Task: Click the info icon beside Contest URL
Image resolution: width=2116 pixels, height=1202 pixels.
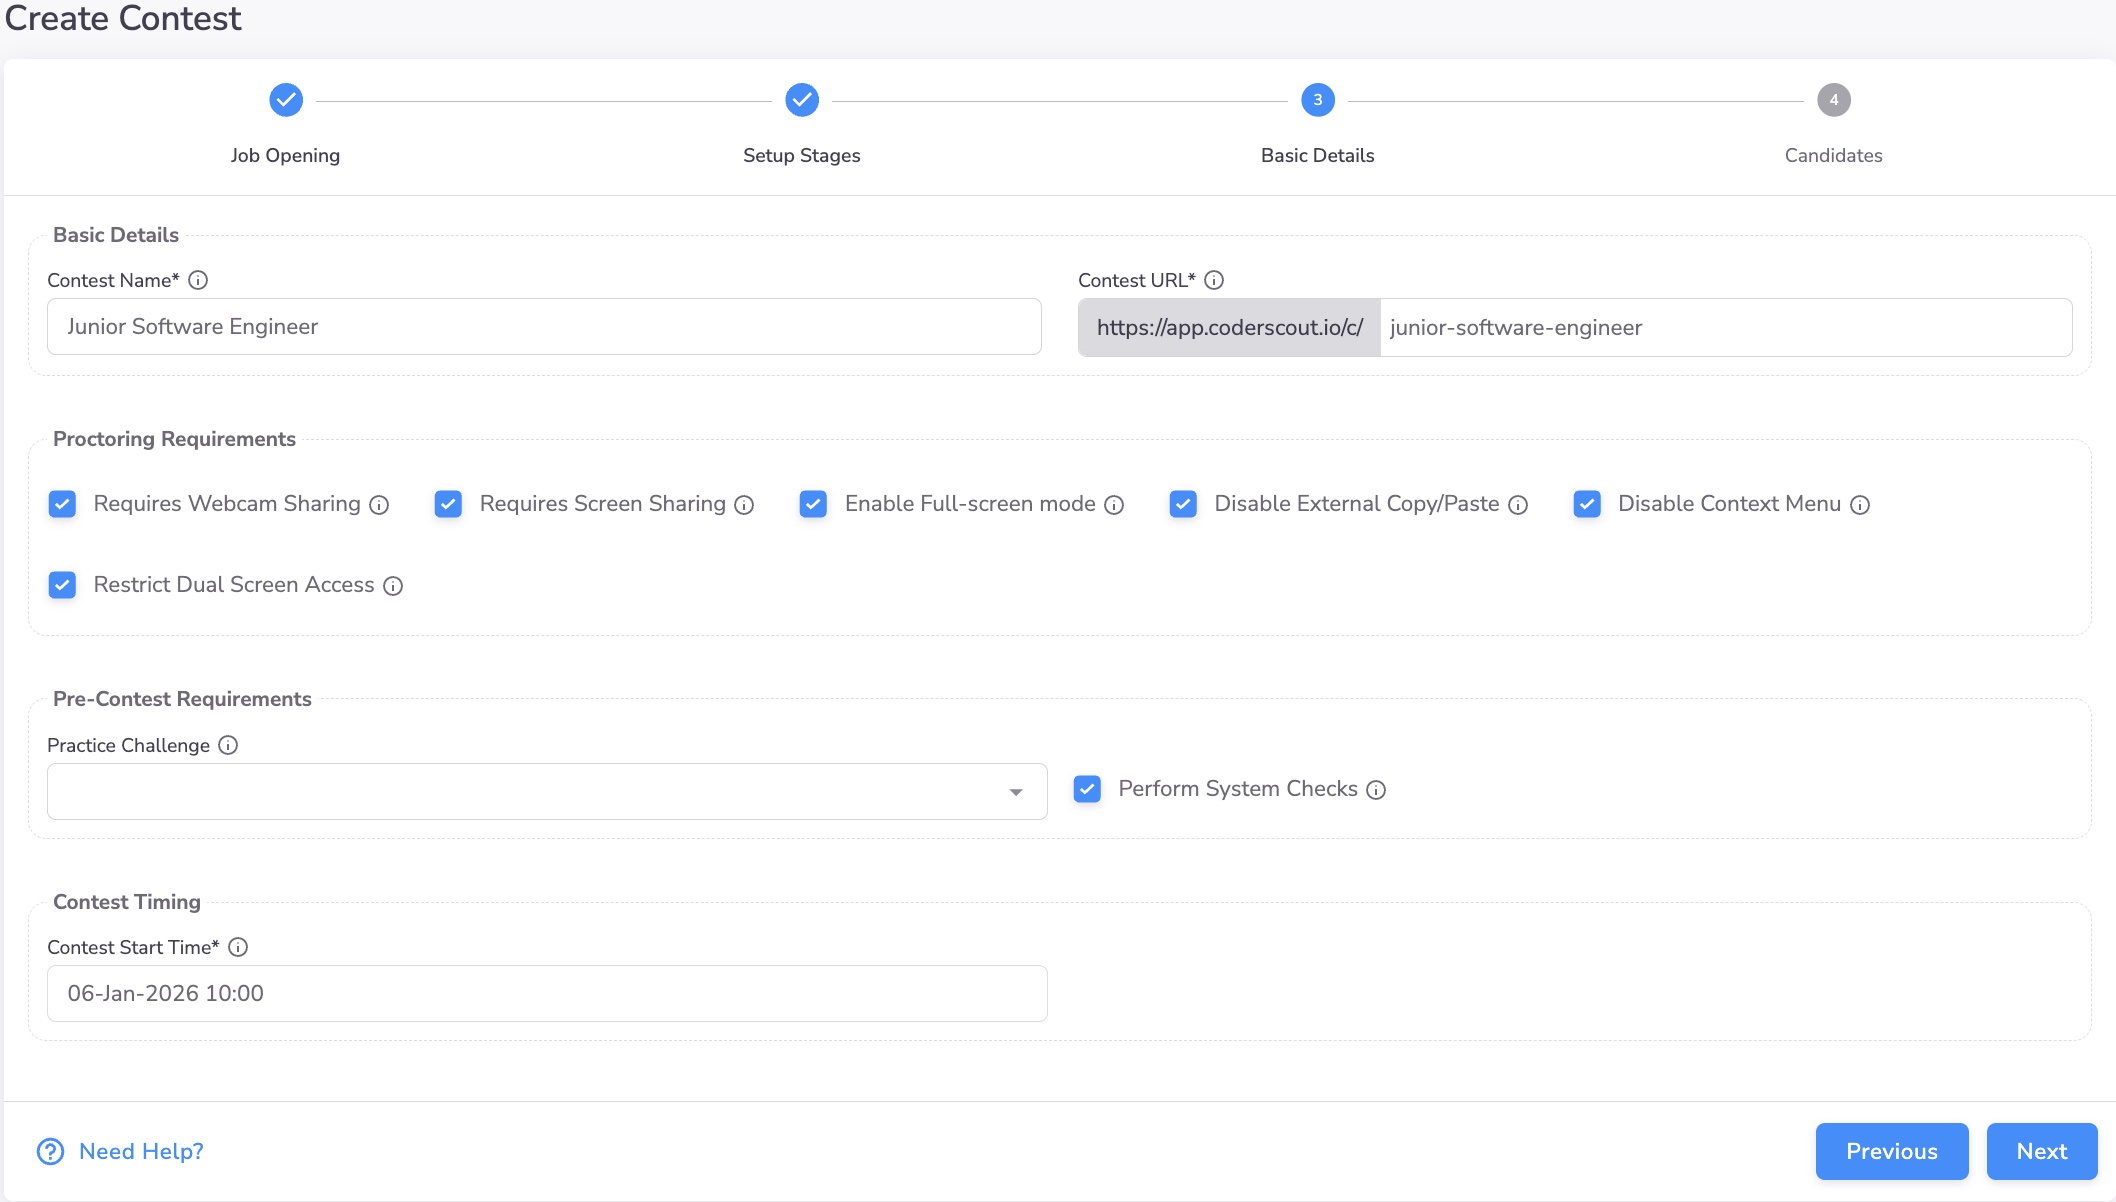Action: 1214,280
